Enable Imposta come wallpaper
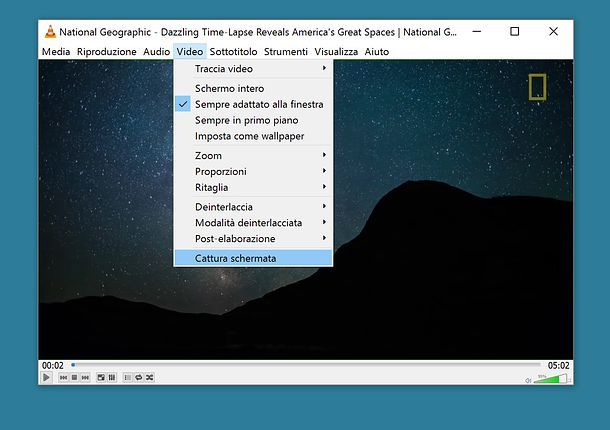Screen dimensions: 610x430 pos(253,136)
